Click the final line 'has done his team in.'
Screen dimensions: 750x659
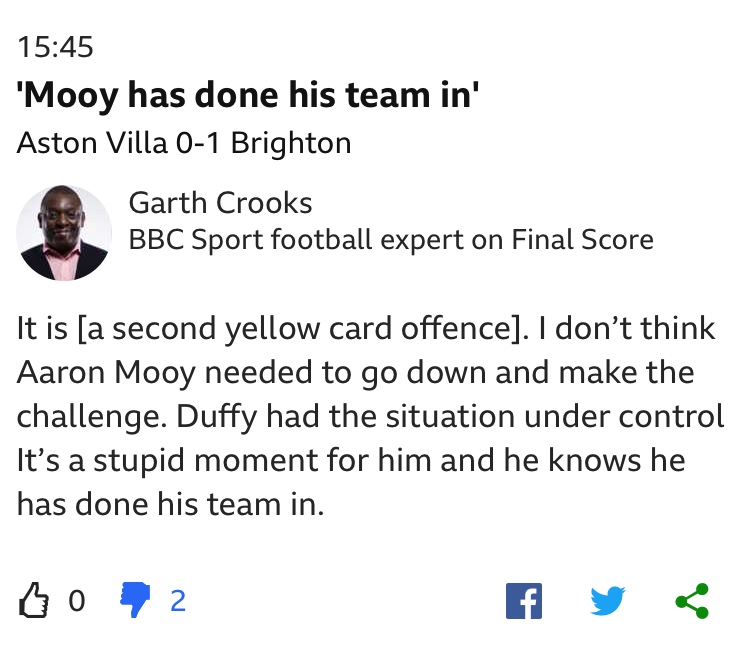pos(170,505)
